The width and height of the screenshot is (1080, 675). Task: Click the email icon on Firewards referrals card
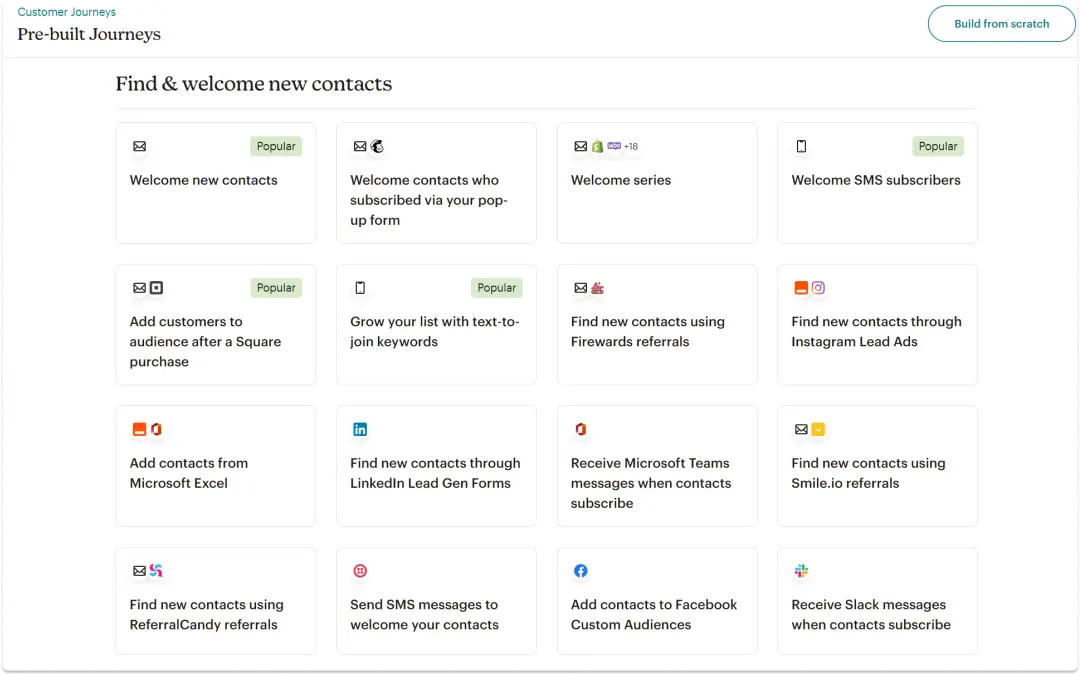tap(581, 288)
